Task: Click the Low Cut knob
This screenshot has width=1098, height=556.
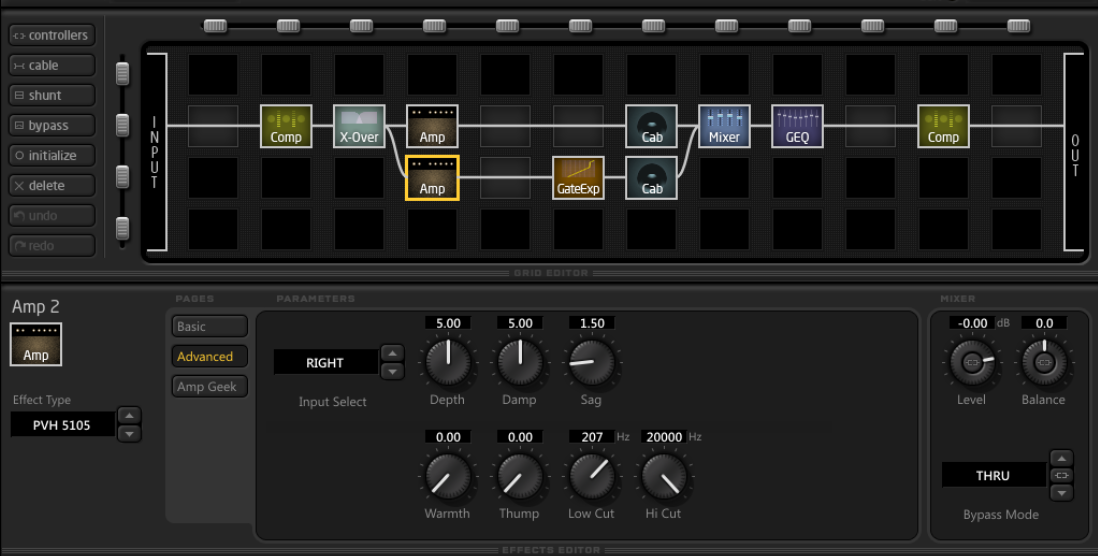Action: pos(592,476)
